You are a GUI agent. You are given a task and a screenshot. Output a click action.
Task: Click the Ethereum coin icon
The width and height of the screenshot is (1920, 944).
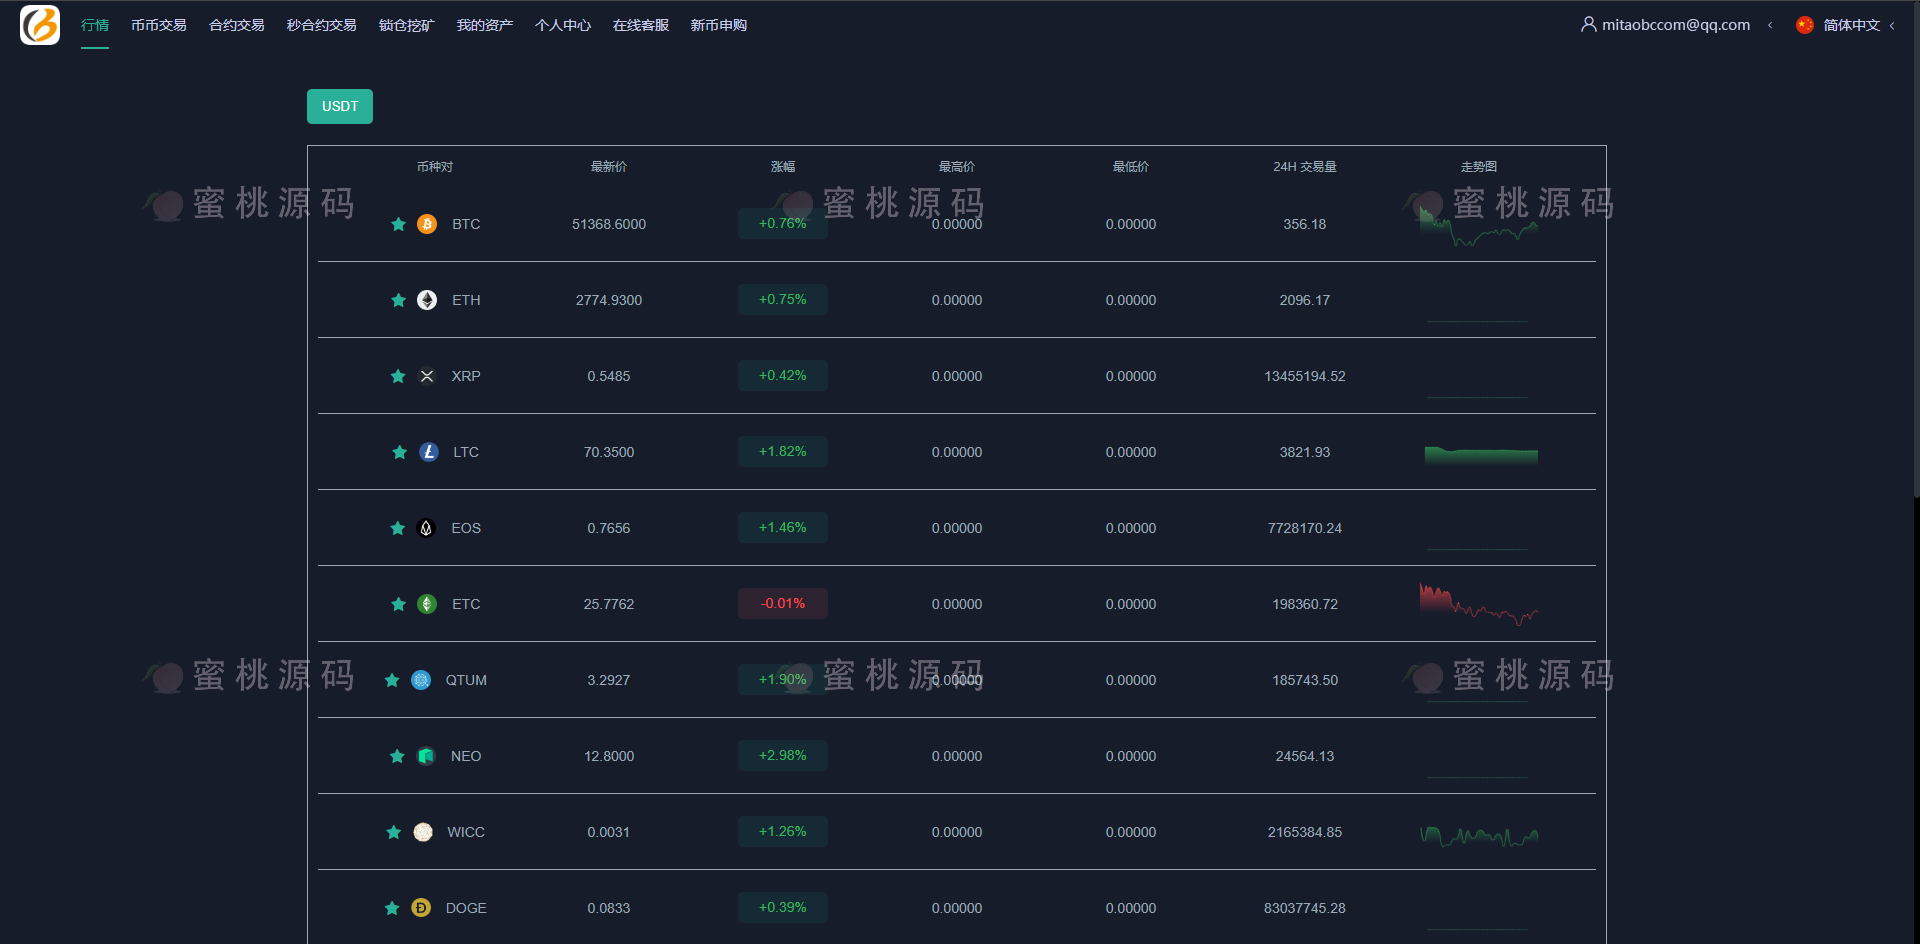pos(427,300)
